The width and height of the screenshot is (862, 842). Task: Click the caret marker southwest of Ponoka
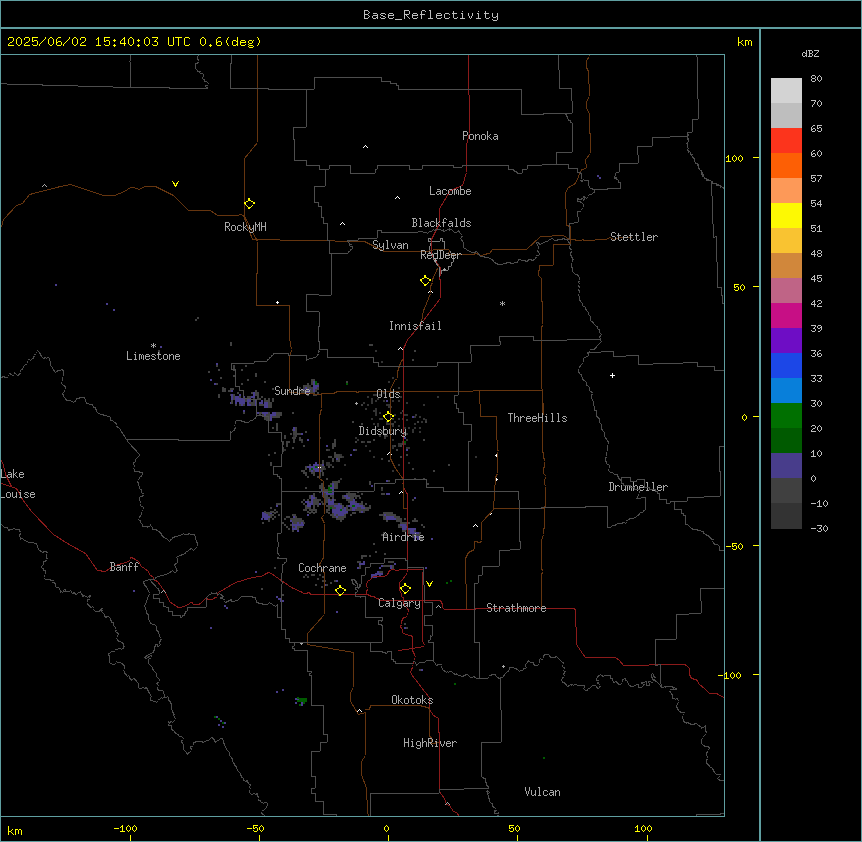pyautogui.click(x=365, y=147)
